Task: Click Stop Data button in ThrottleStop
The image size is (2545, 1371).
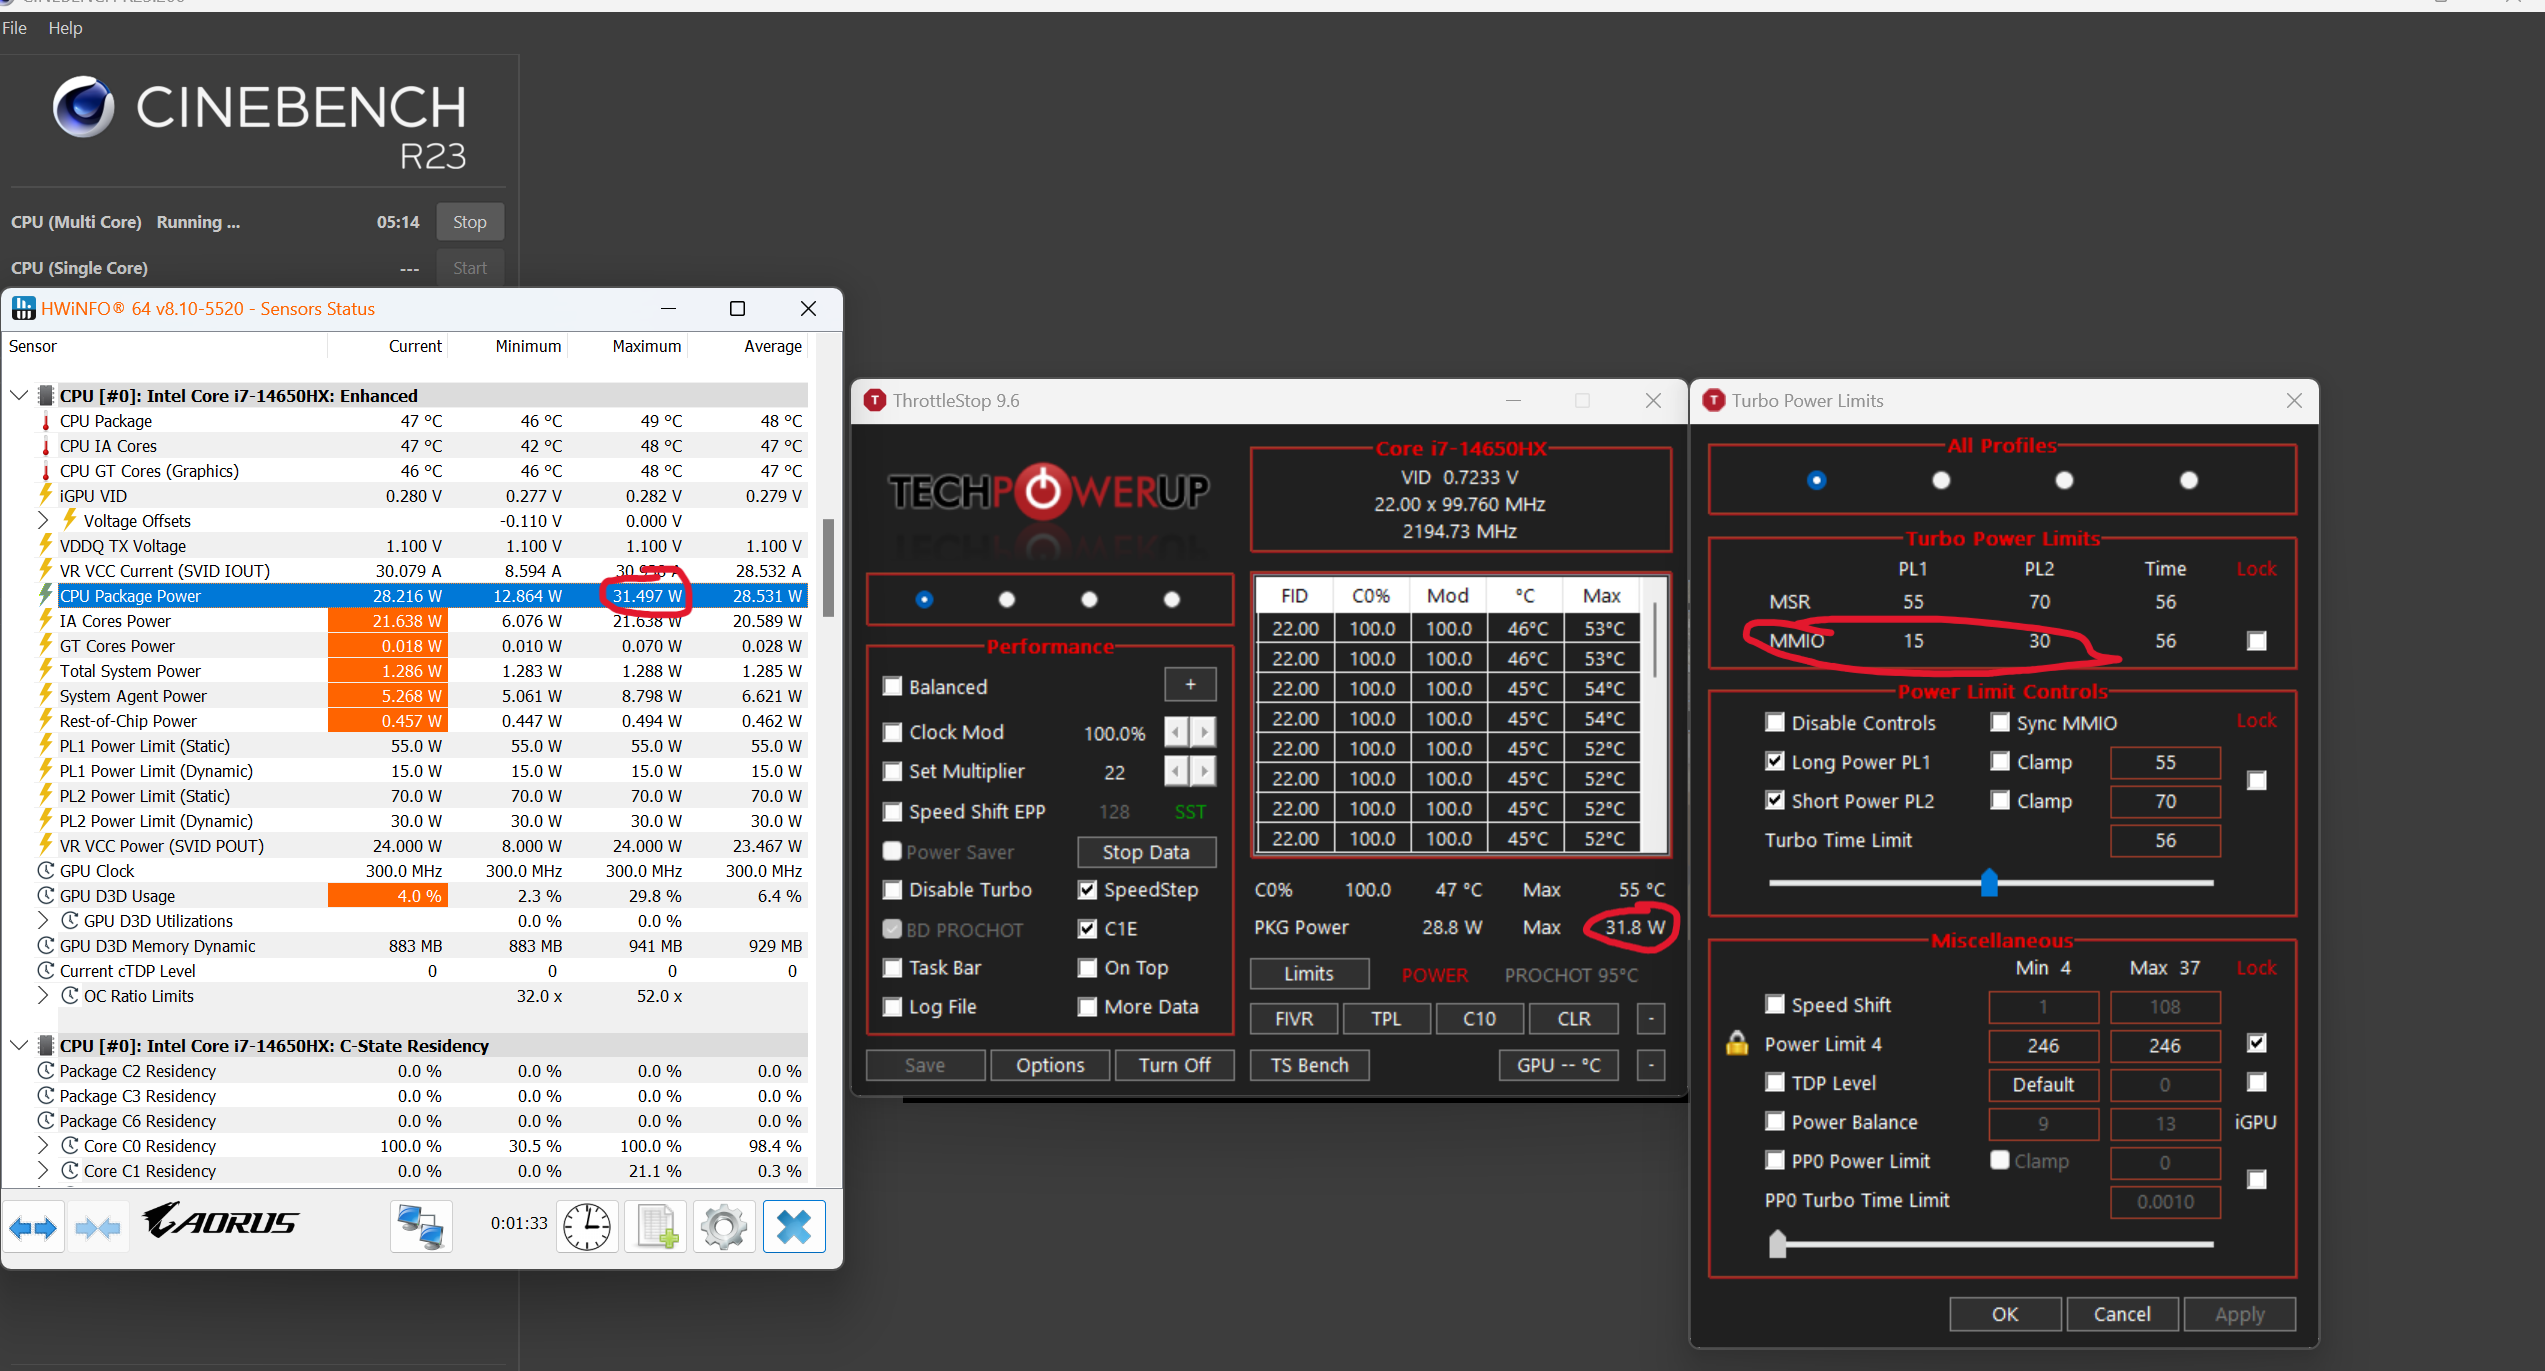Action: (x=1146, y=852)
